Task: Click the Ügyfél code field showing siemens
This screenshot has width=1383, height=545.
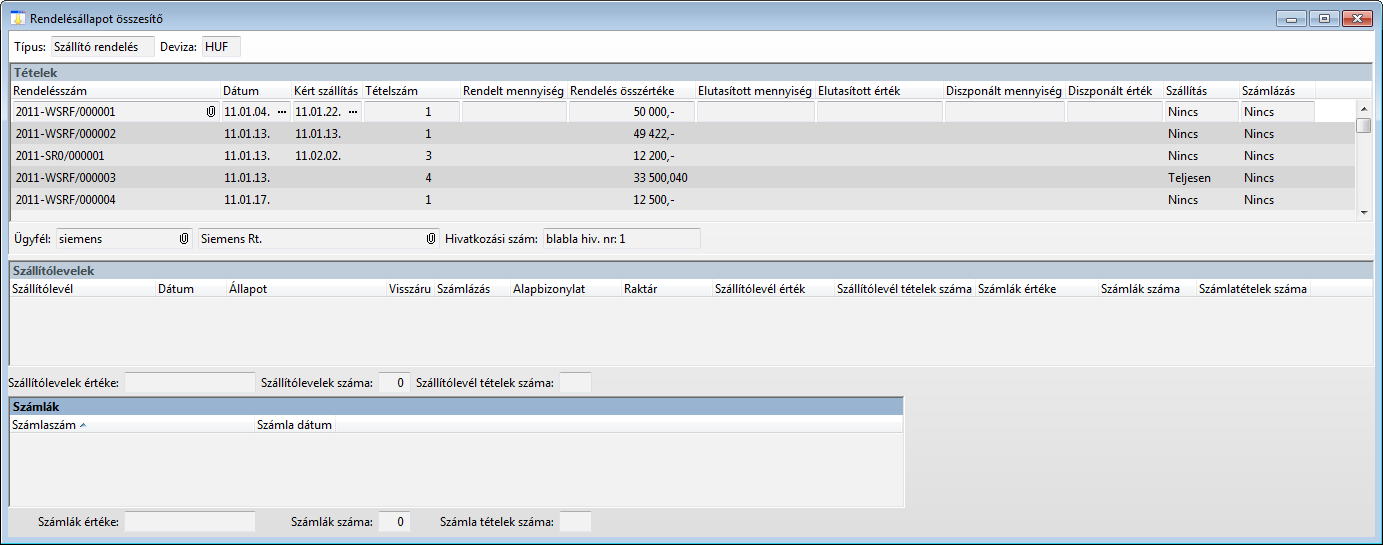Action: 124,239
